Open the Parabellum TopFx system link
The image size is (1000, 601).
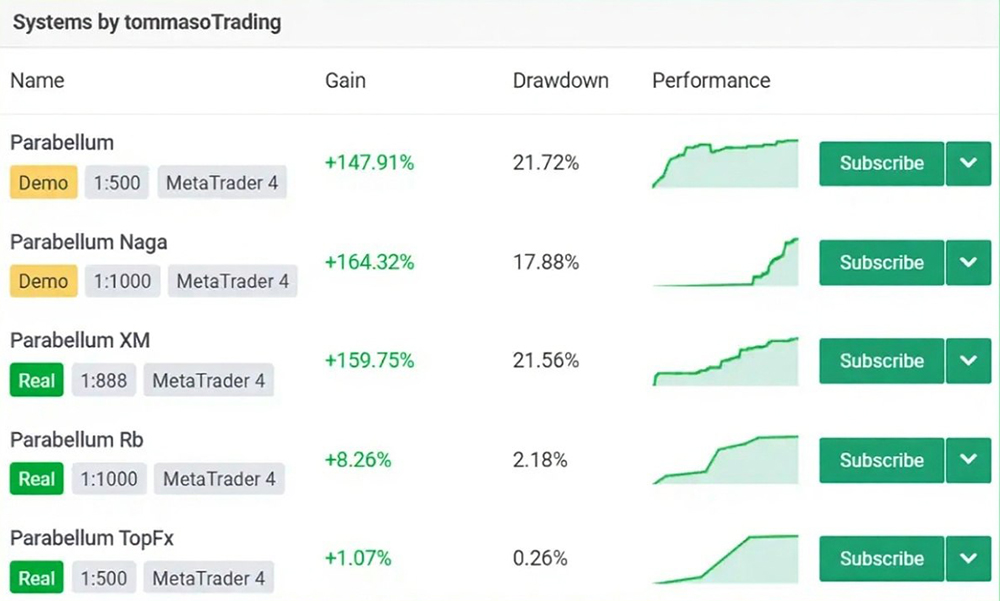pyautogui.click(x=92, y=538)
